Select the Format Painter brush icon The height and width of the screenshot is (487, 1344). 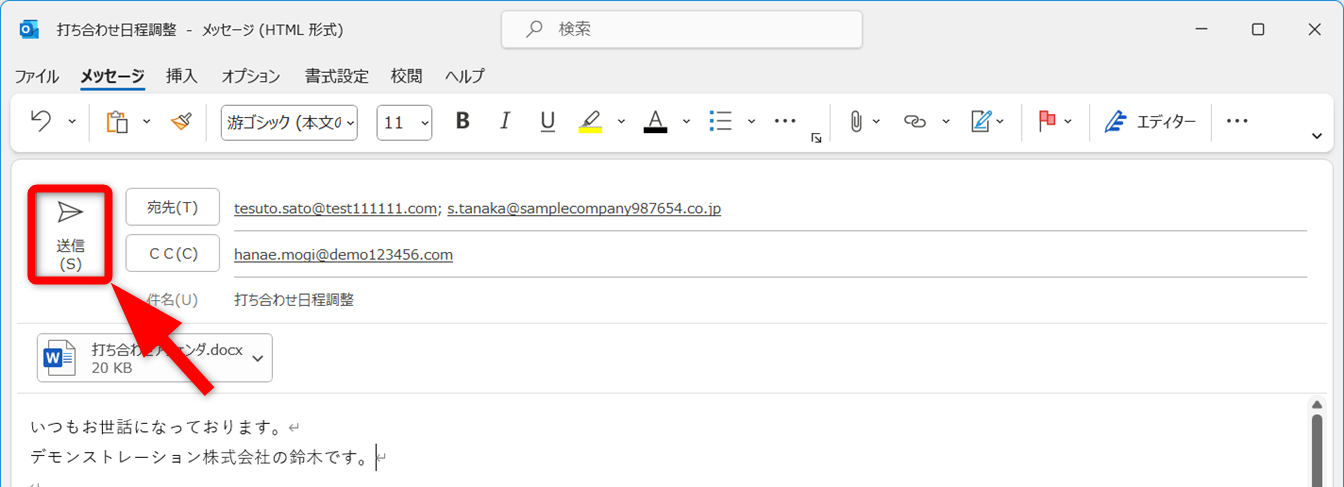pos(181,121)
